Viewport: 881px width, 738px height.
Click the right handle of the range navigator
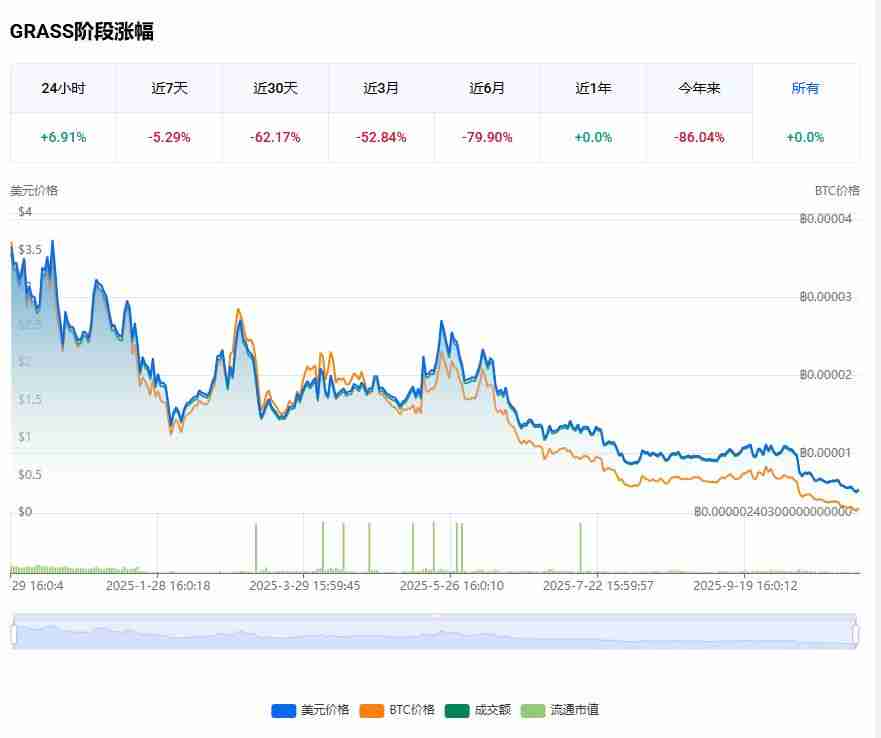(856, 628)
